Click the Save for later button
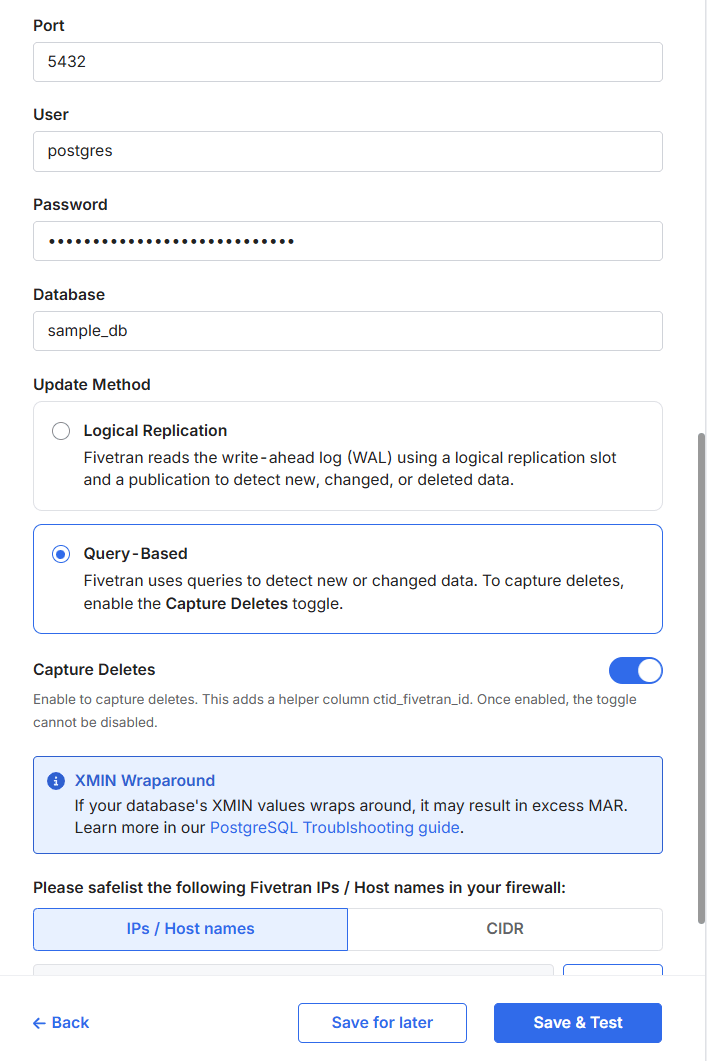This screenshot has height=1061, width=707. pyautogui.click(x=382, y=1023)
